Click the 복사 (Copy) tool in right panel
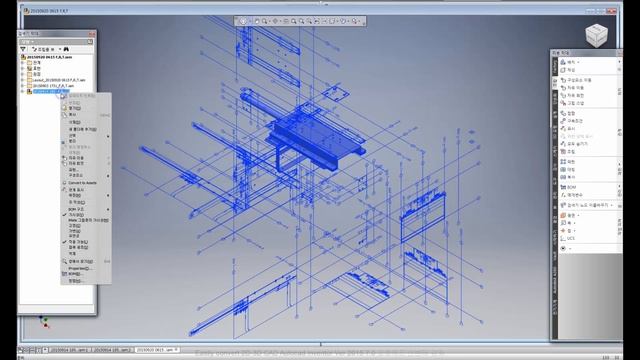The image size is (640, 360). click(x=568, y=177)
